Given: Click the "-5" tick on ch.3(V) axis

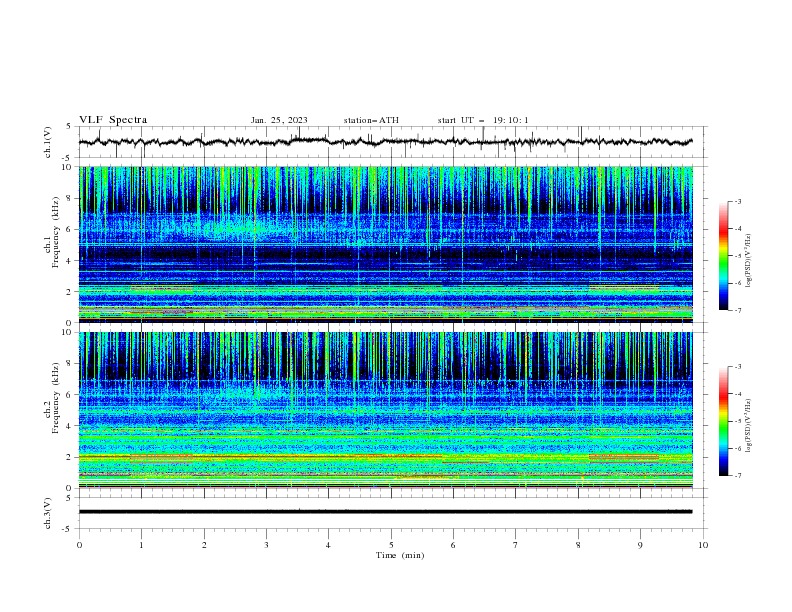Looking at the screenshot, I should click(x=68, y=529).
